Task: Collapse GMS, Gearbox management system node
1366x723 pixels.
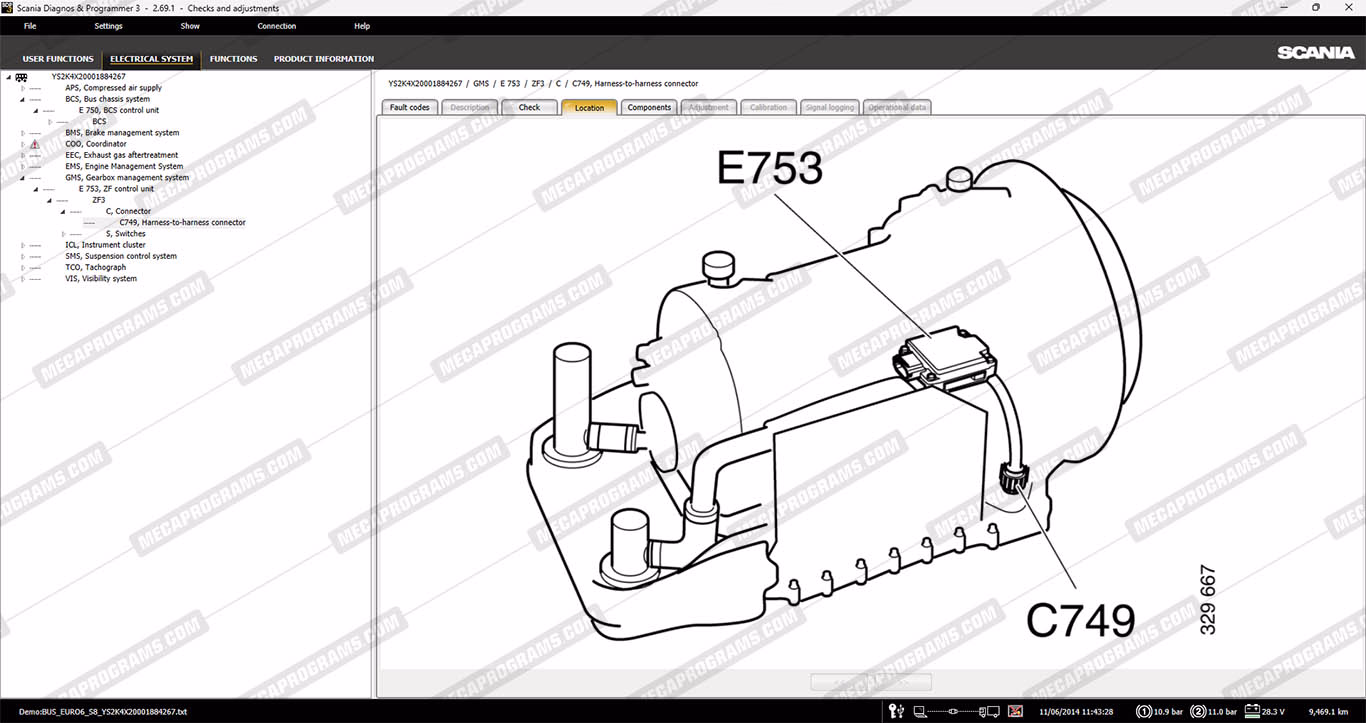Action: (22, 178)
